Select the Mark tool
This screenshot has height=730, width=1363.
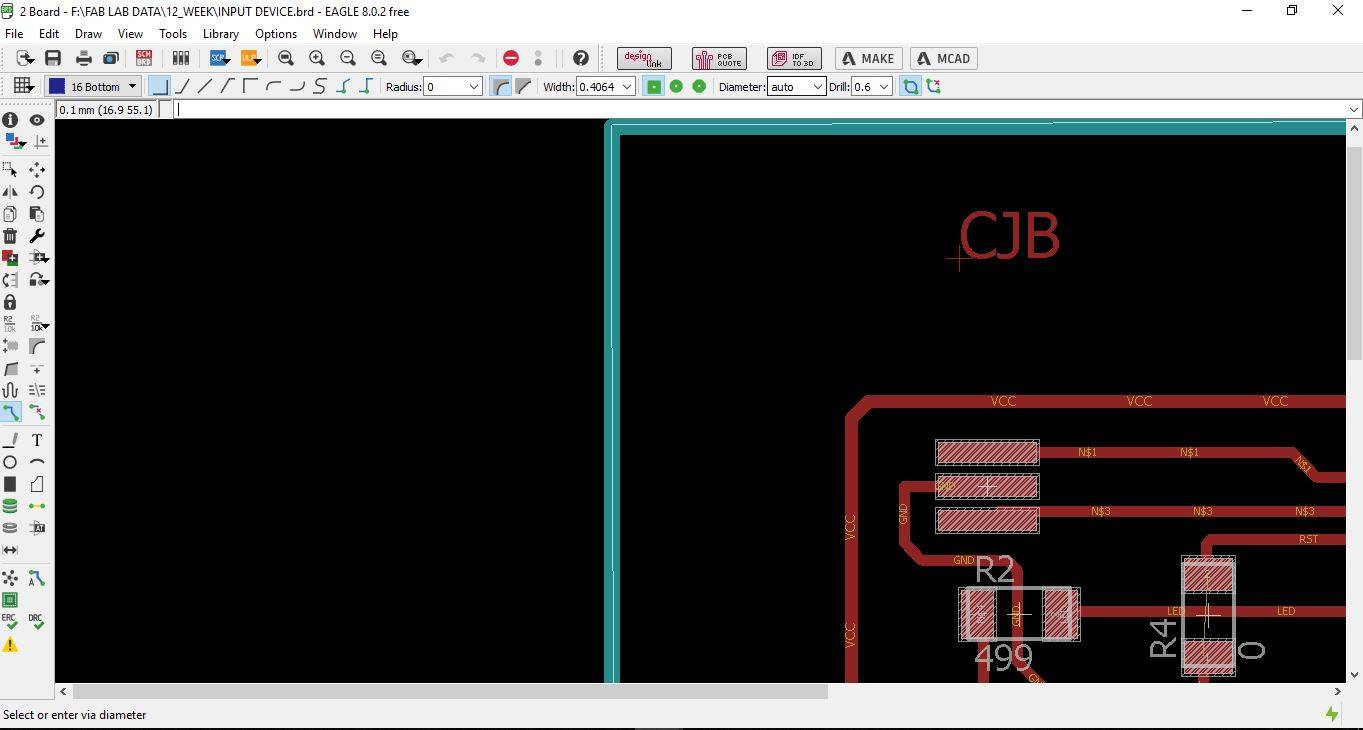click(39, 142)
